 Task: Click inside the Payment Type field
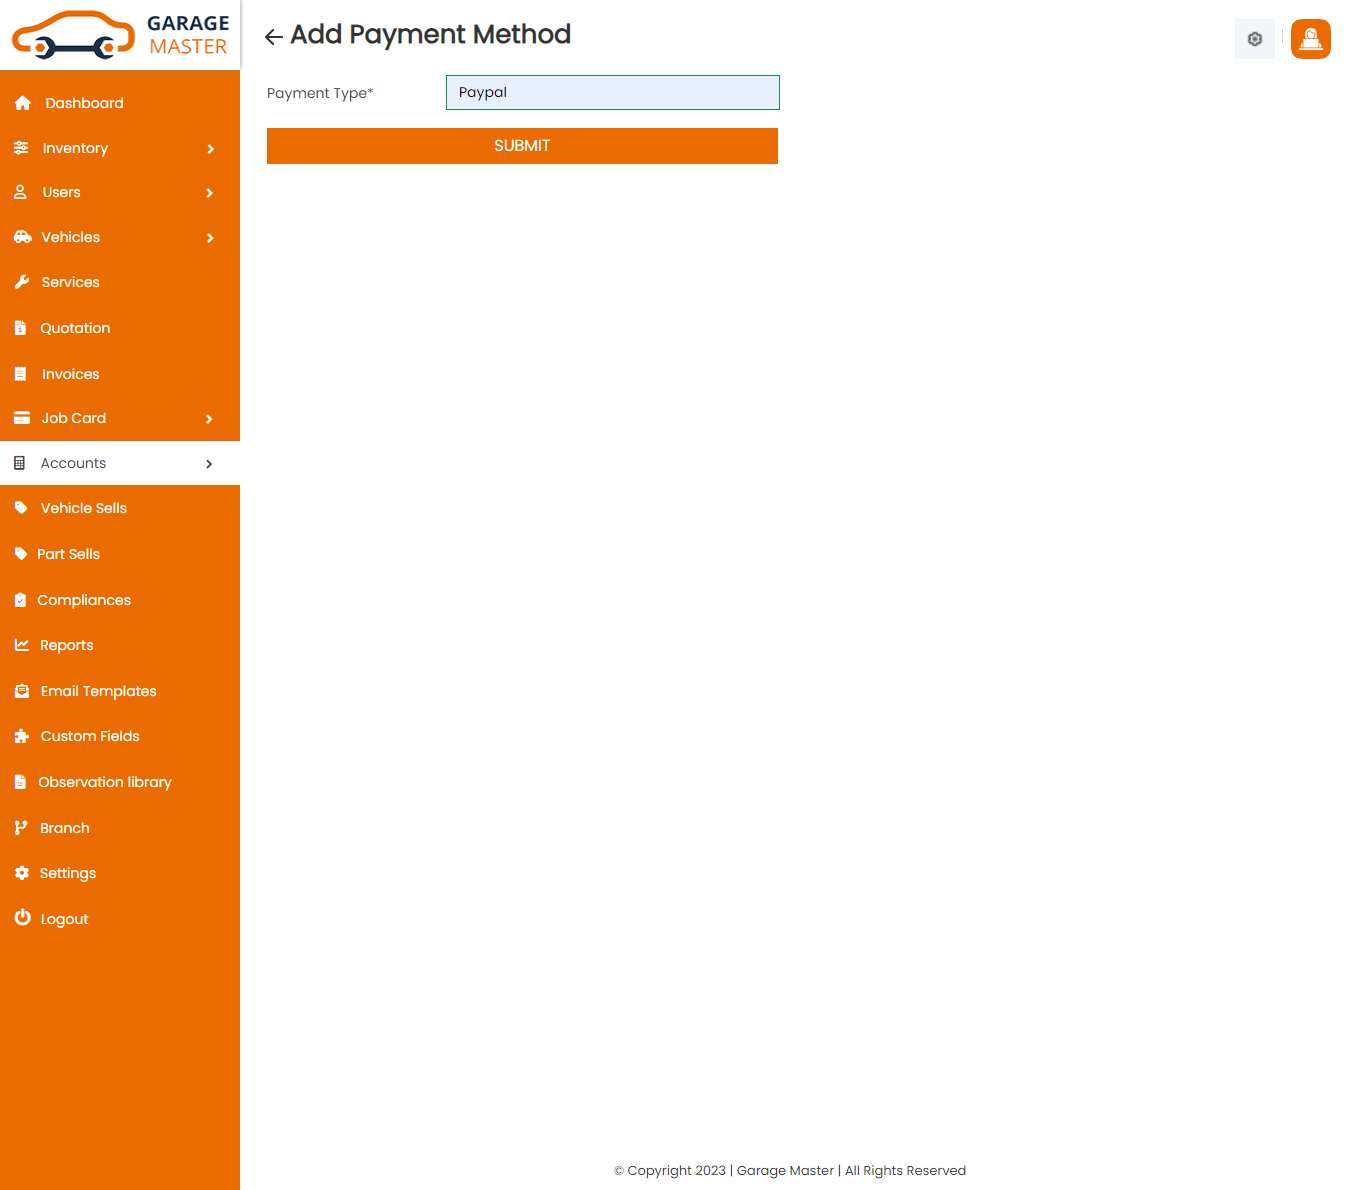pyautogui.click(x=612, y=92)
